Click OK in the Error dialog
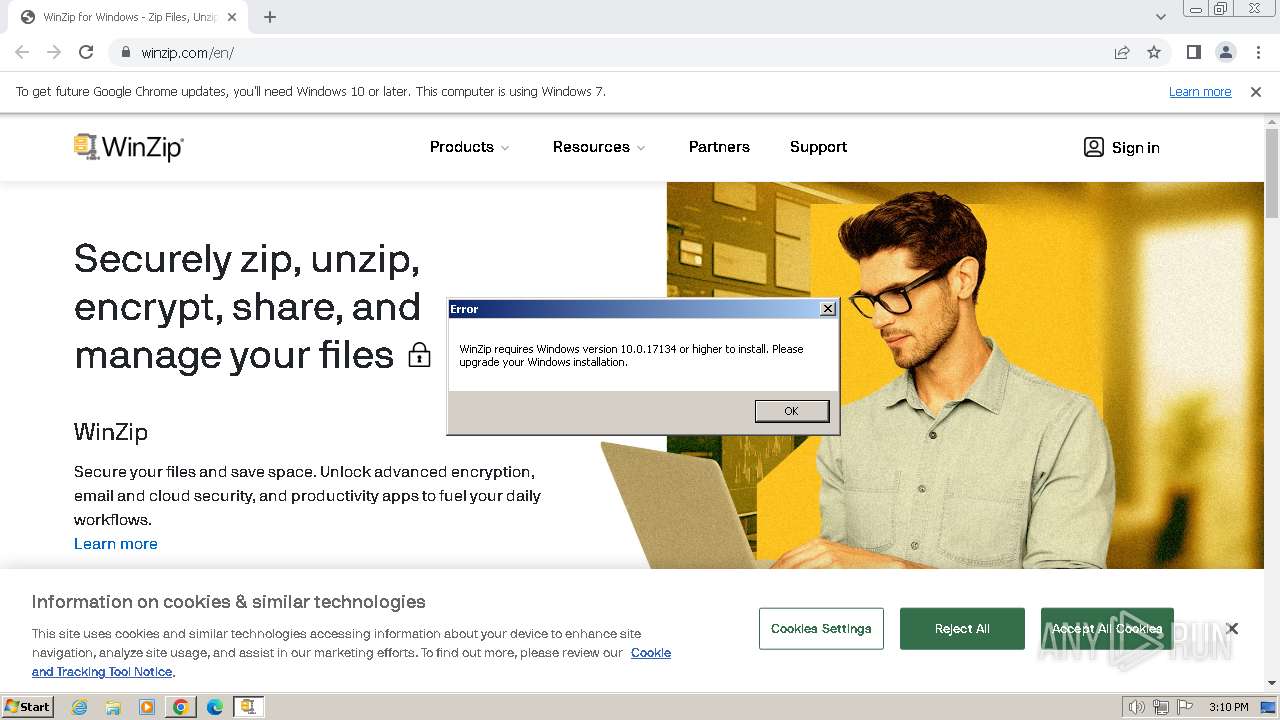 (x=792, y=411)
